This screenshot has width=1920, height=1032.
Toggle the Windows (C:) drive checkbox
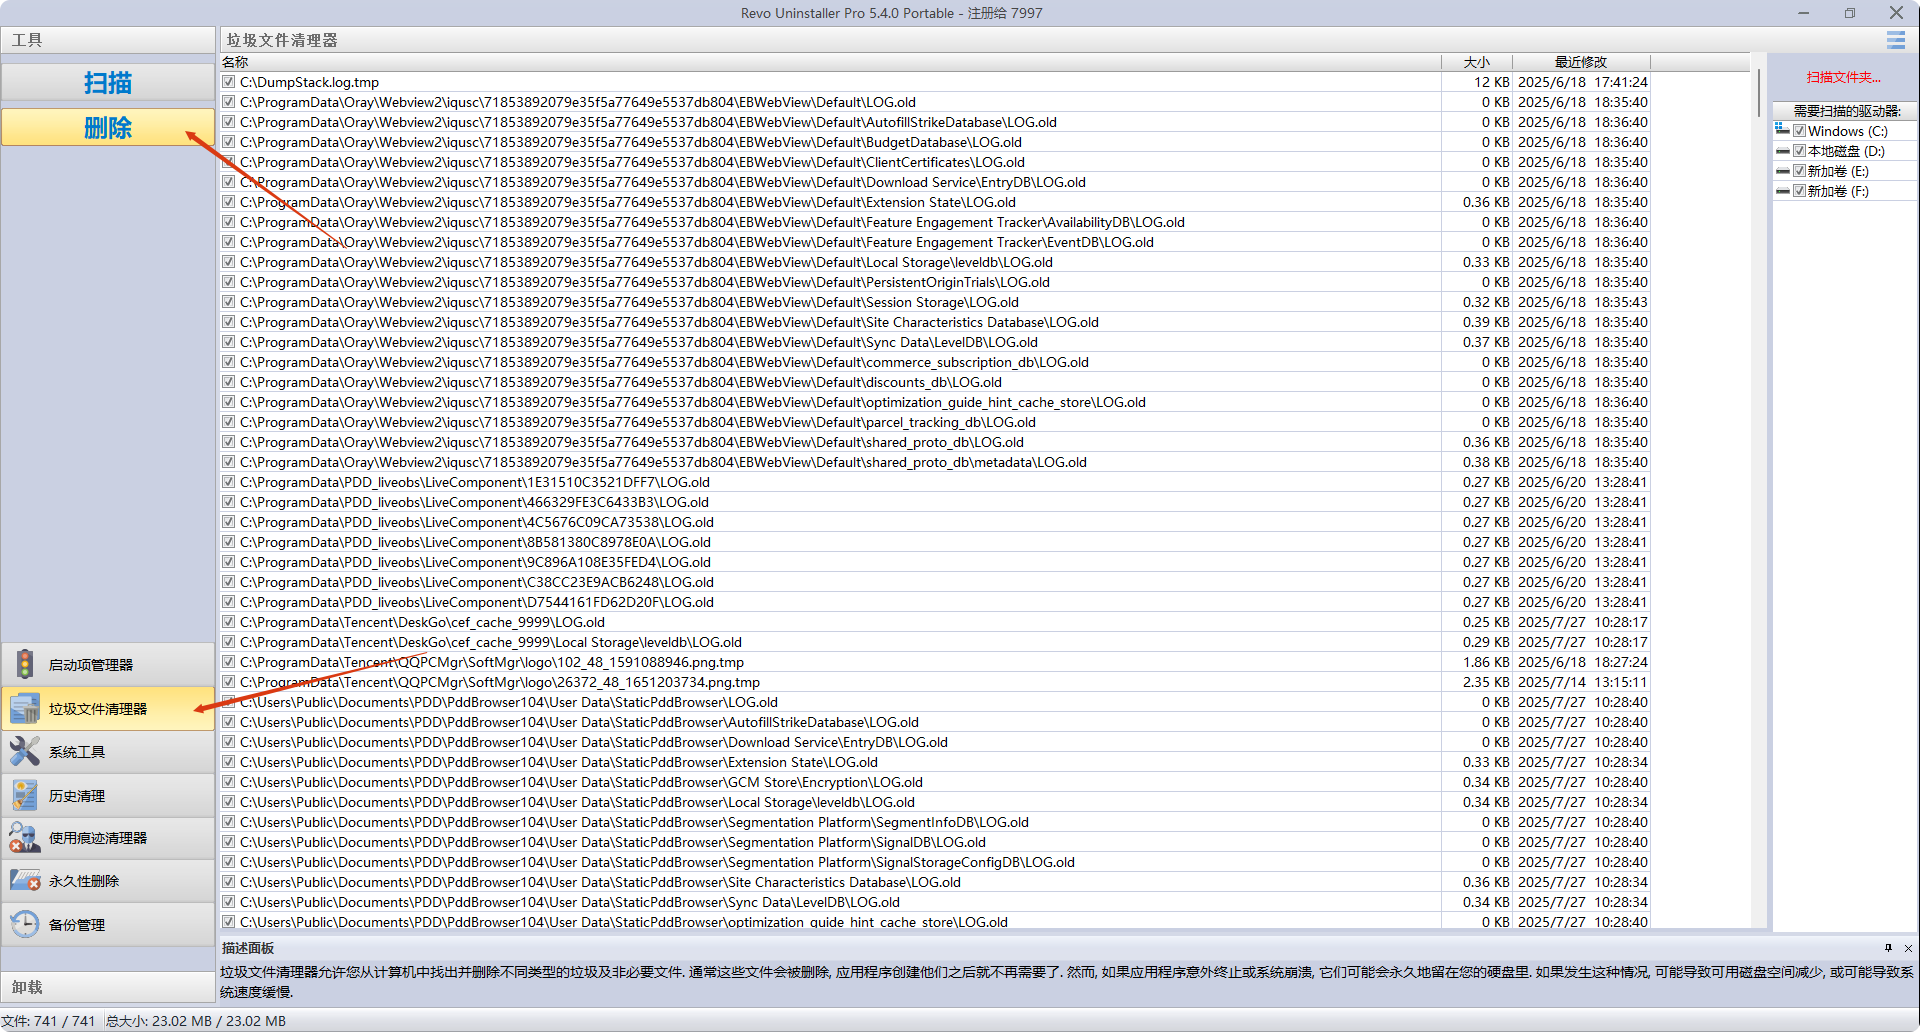(x=1799, y=131)
